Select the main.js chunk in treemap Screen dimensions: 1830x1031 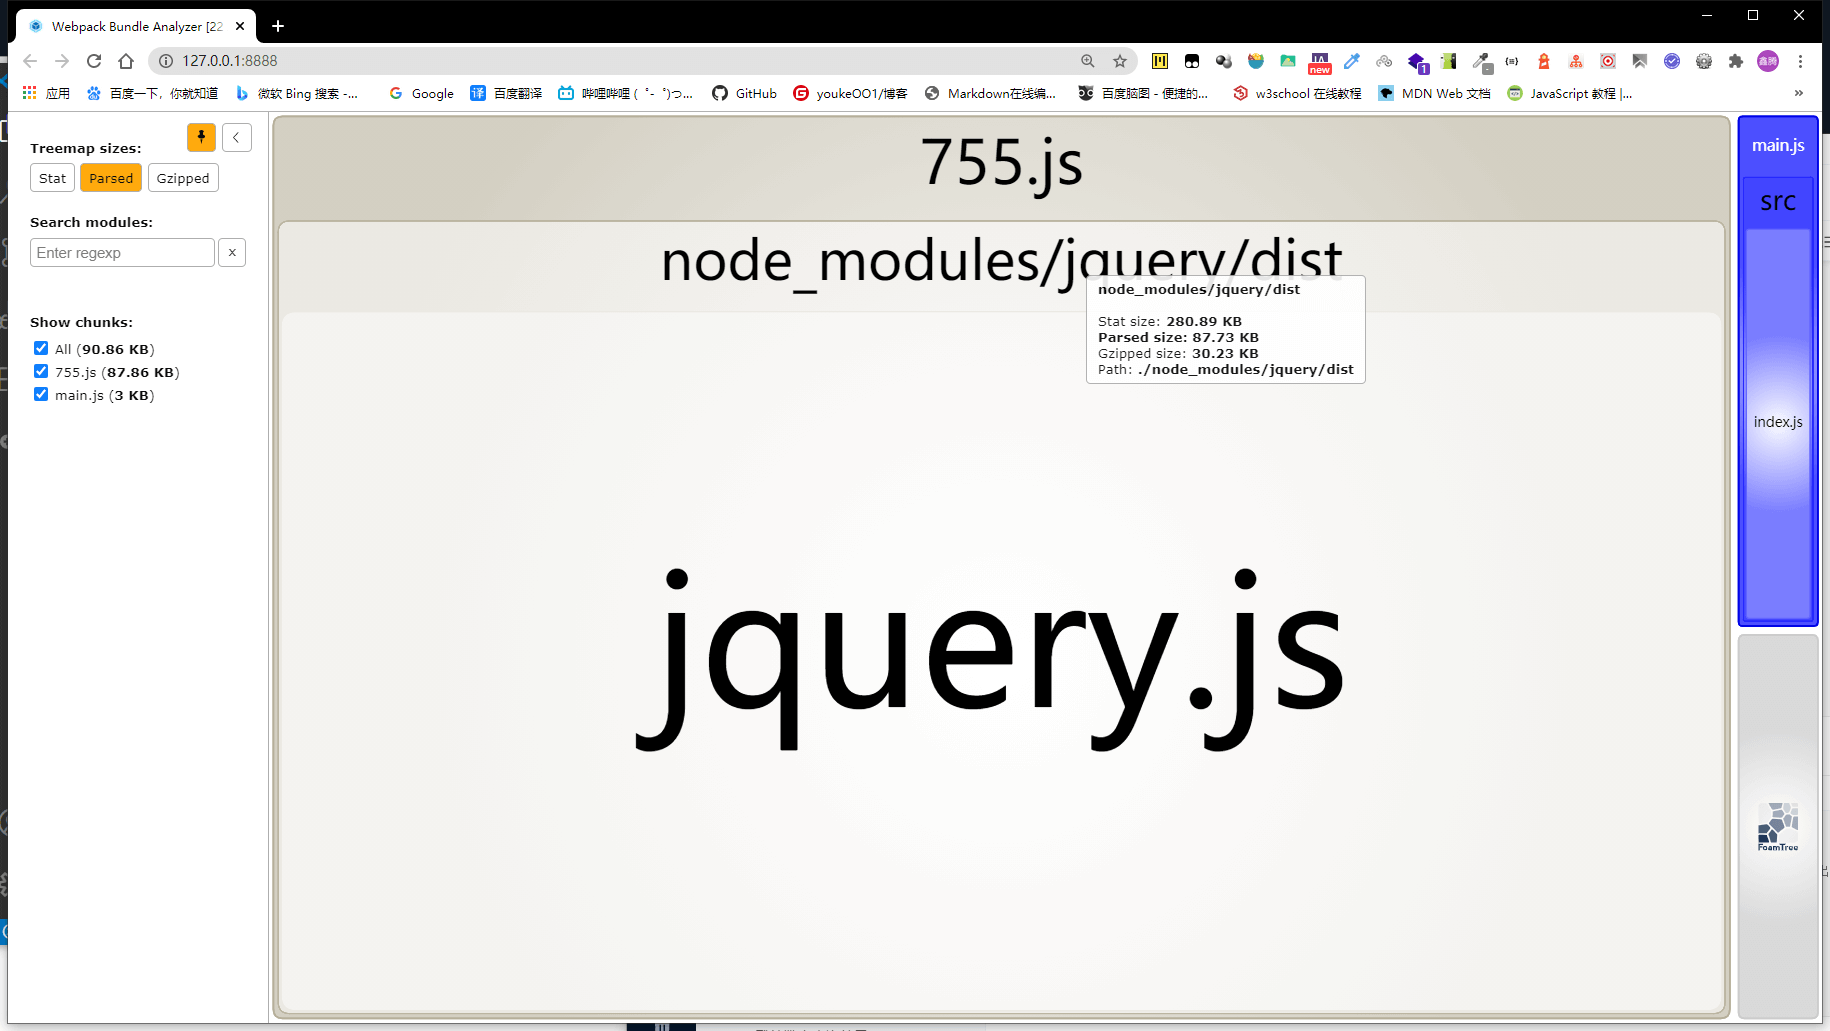tap(1778, 146)
